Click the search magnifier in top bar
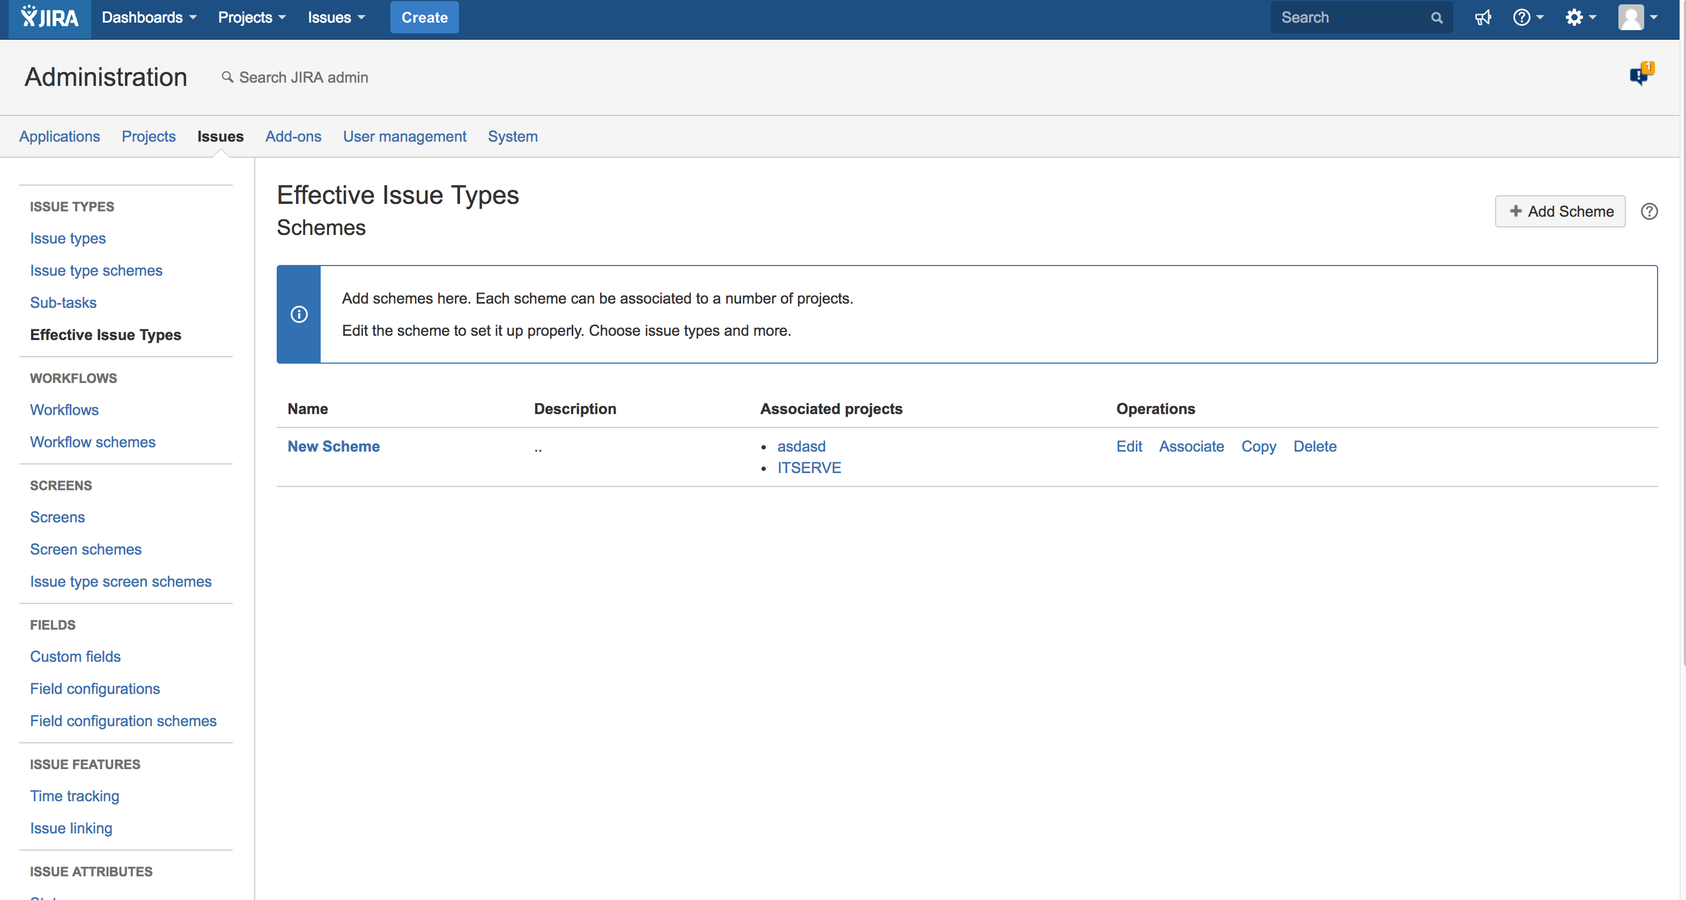This screenshot has height=900, width=1686. pyautogui.click(x=1436, y=18)
